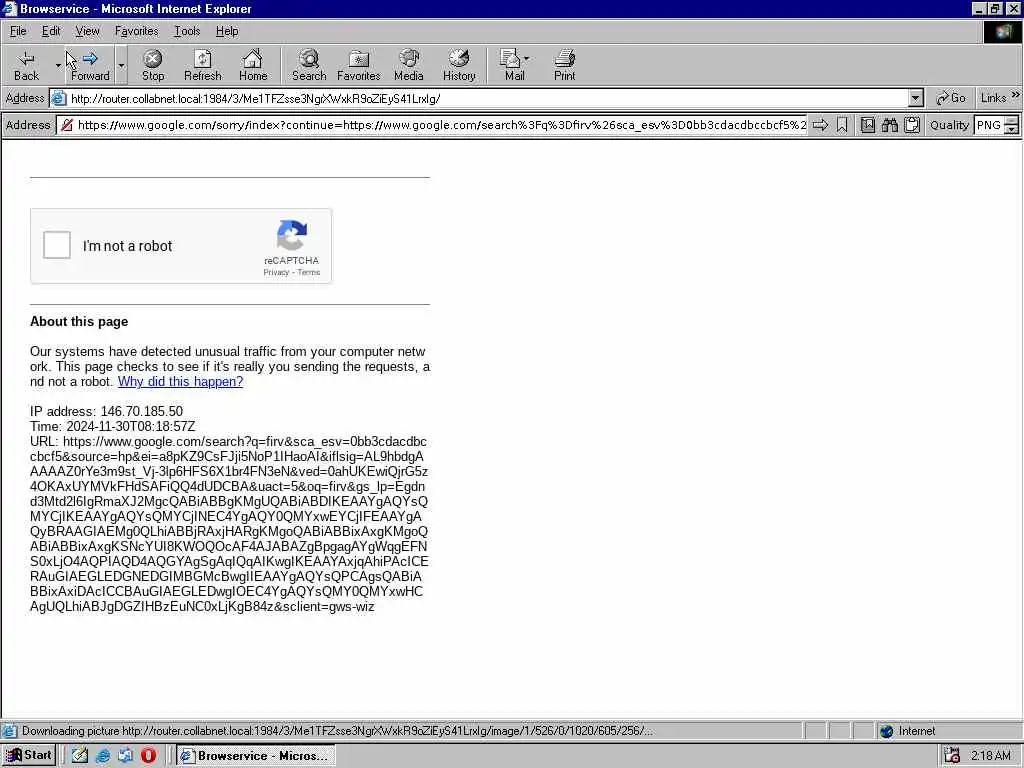The width and height of the screenshot is (1024, 768).
Task: Click the Quality stepper down arrow
Action: 1012,129
